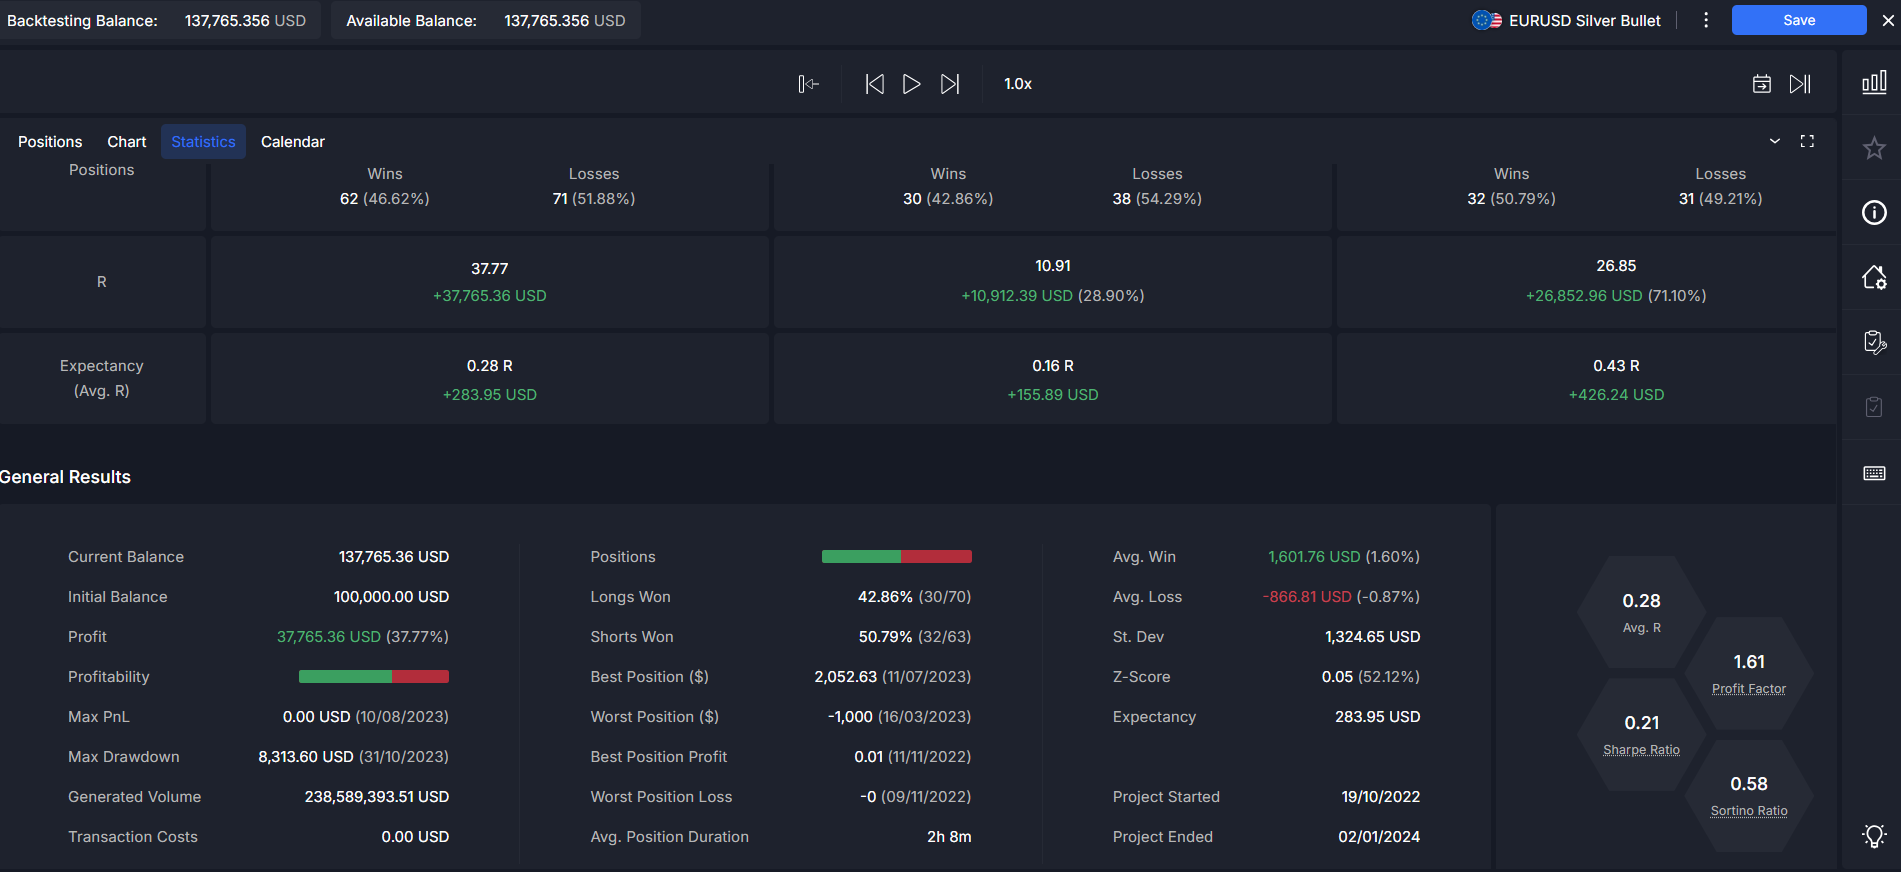Click the 0.28 Avg. R hexagon
Image resolution: width=1901 pixels, height=872 pixels.
point(1641,612)
